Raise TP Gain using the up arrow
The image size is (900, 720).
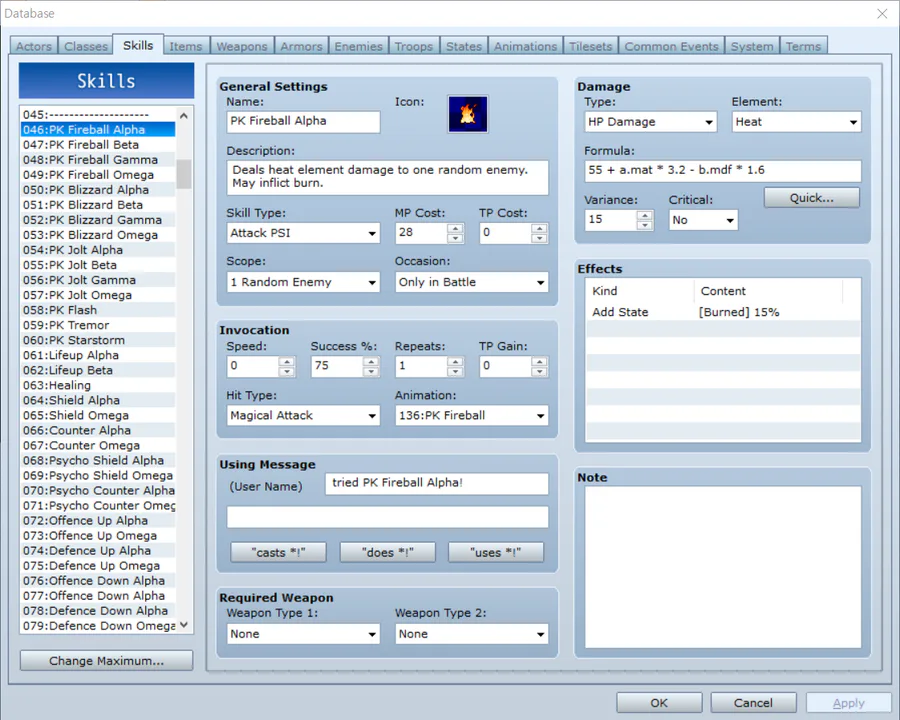point(539,361)
